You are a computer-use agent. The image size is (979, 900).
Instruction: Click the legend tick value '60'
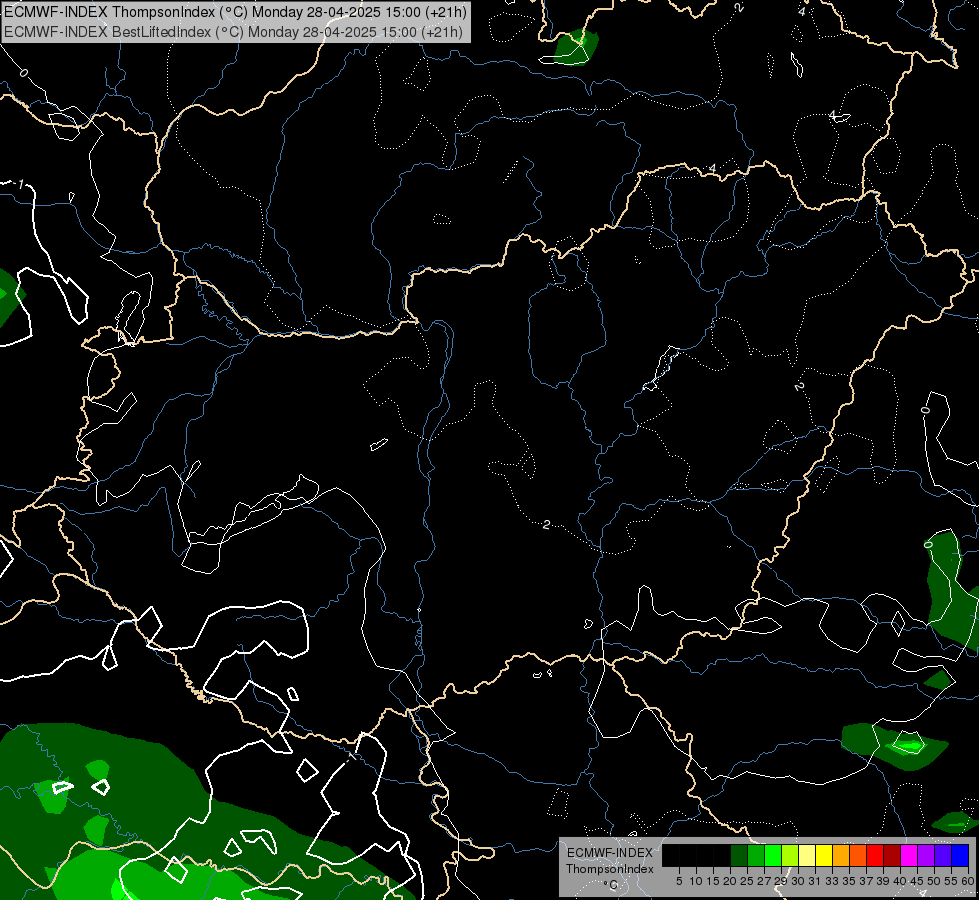pos(968,881)
